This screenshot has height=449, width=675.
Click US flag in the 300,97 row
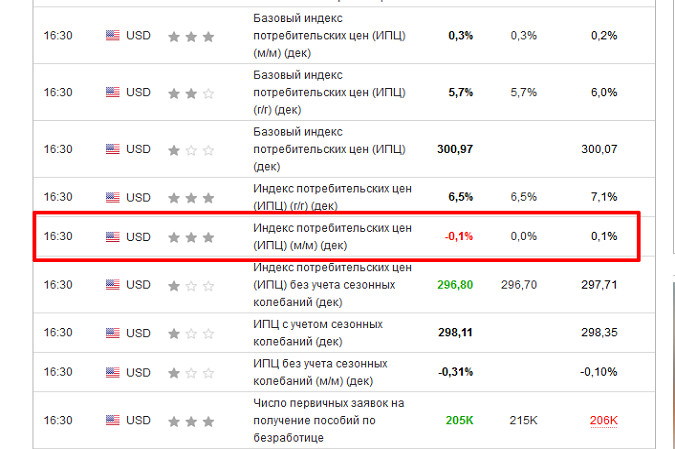[112, 150]
